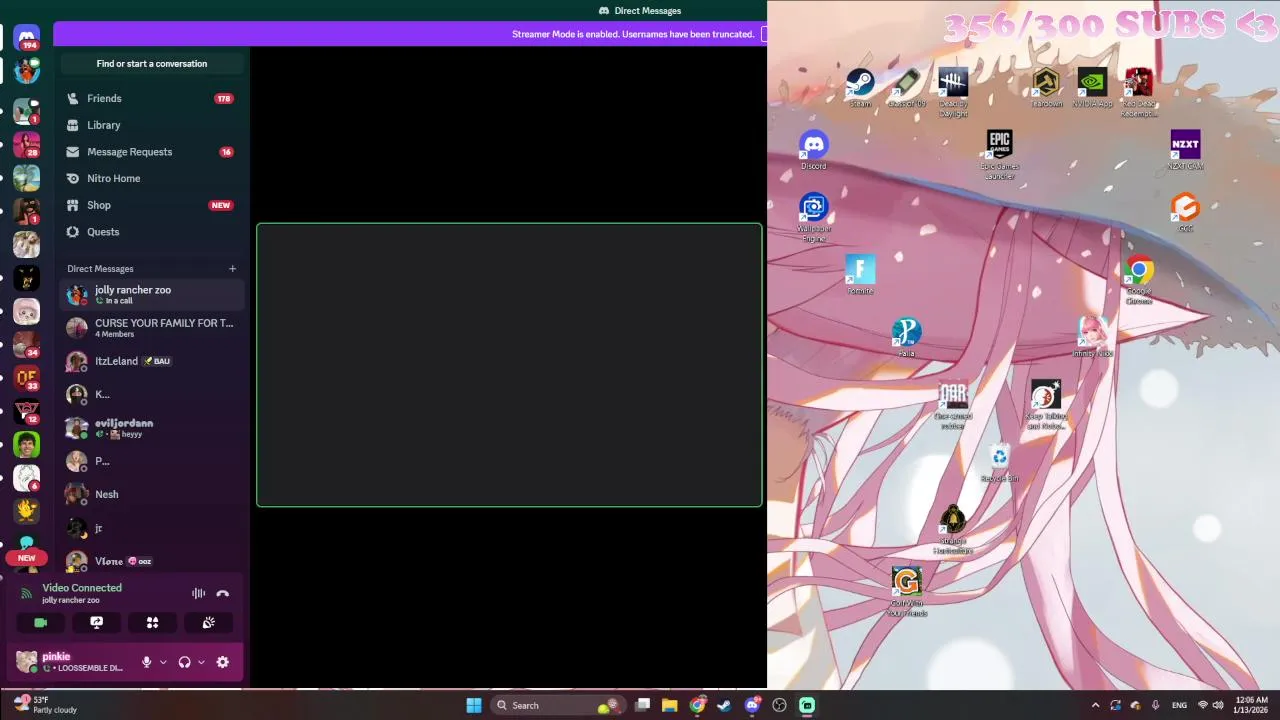
Task: View connection details via signal icon
Action: click(26, 594)
